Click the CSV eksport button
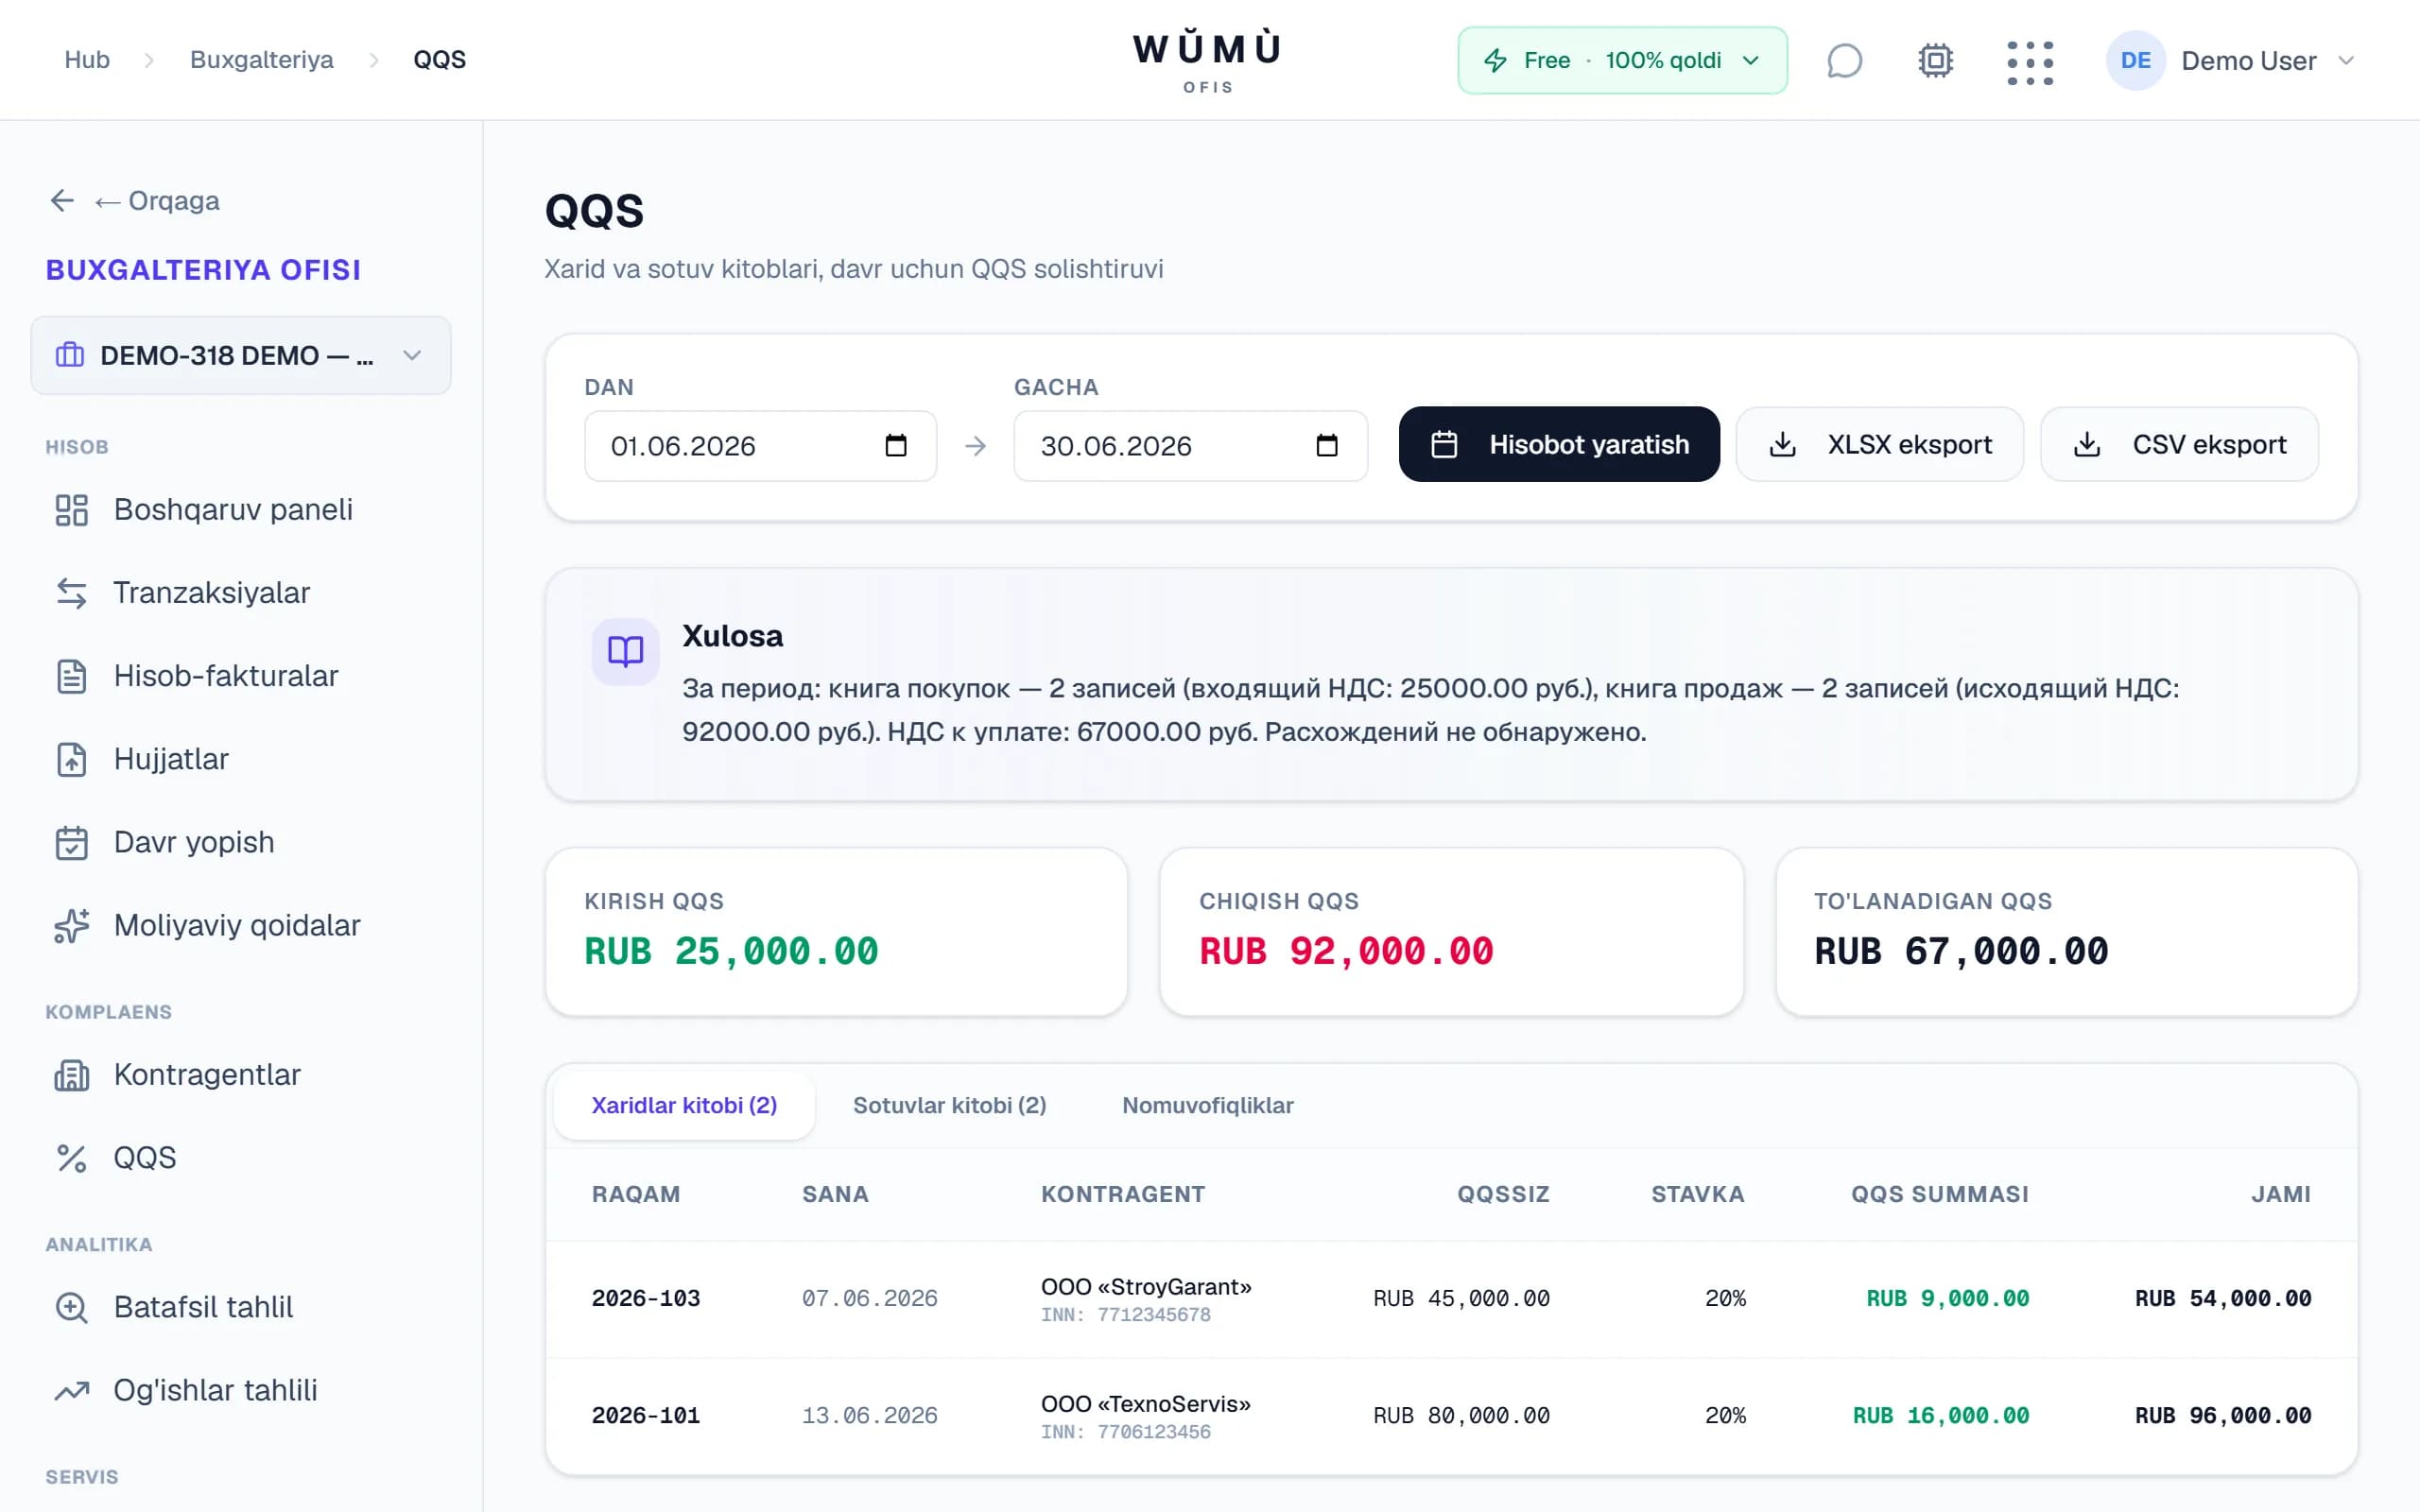 click(2179, 444)
